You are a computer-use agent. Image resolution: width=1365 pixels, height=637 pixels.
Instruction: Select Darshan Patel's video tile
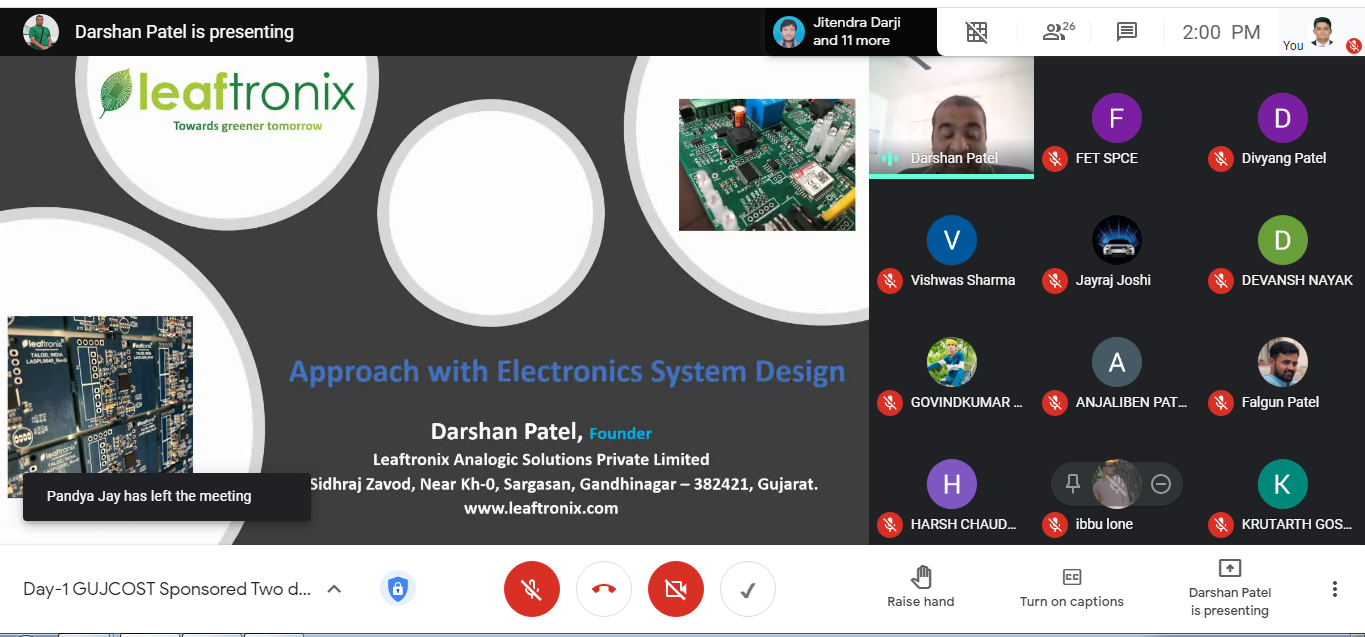click(951, 117)
